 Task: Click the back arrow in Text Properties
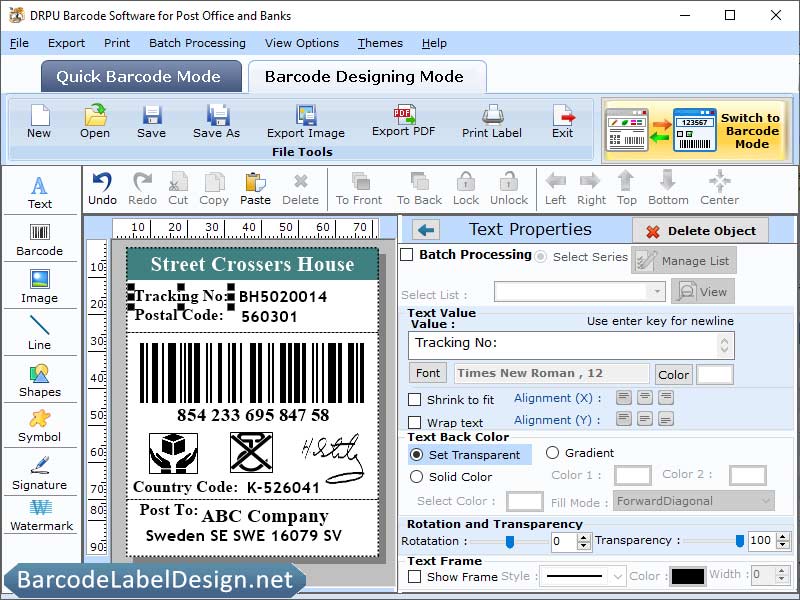coord(426,230)
